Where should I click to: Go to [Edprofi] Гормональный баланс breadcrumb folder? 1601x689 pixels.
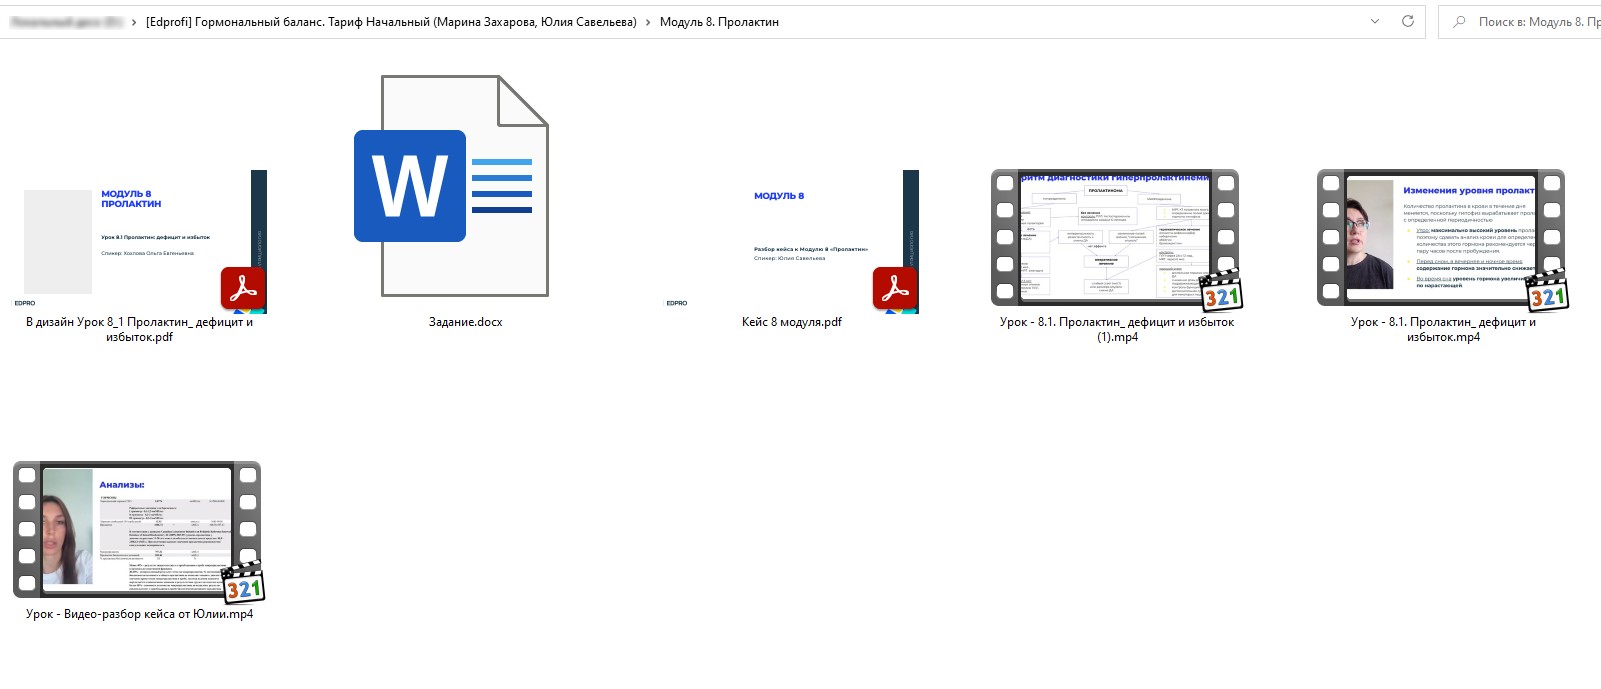(391, 22)
